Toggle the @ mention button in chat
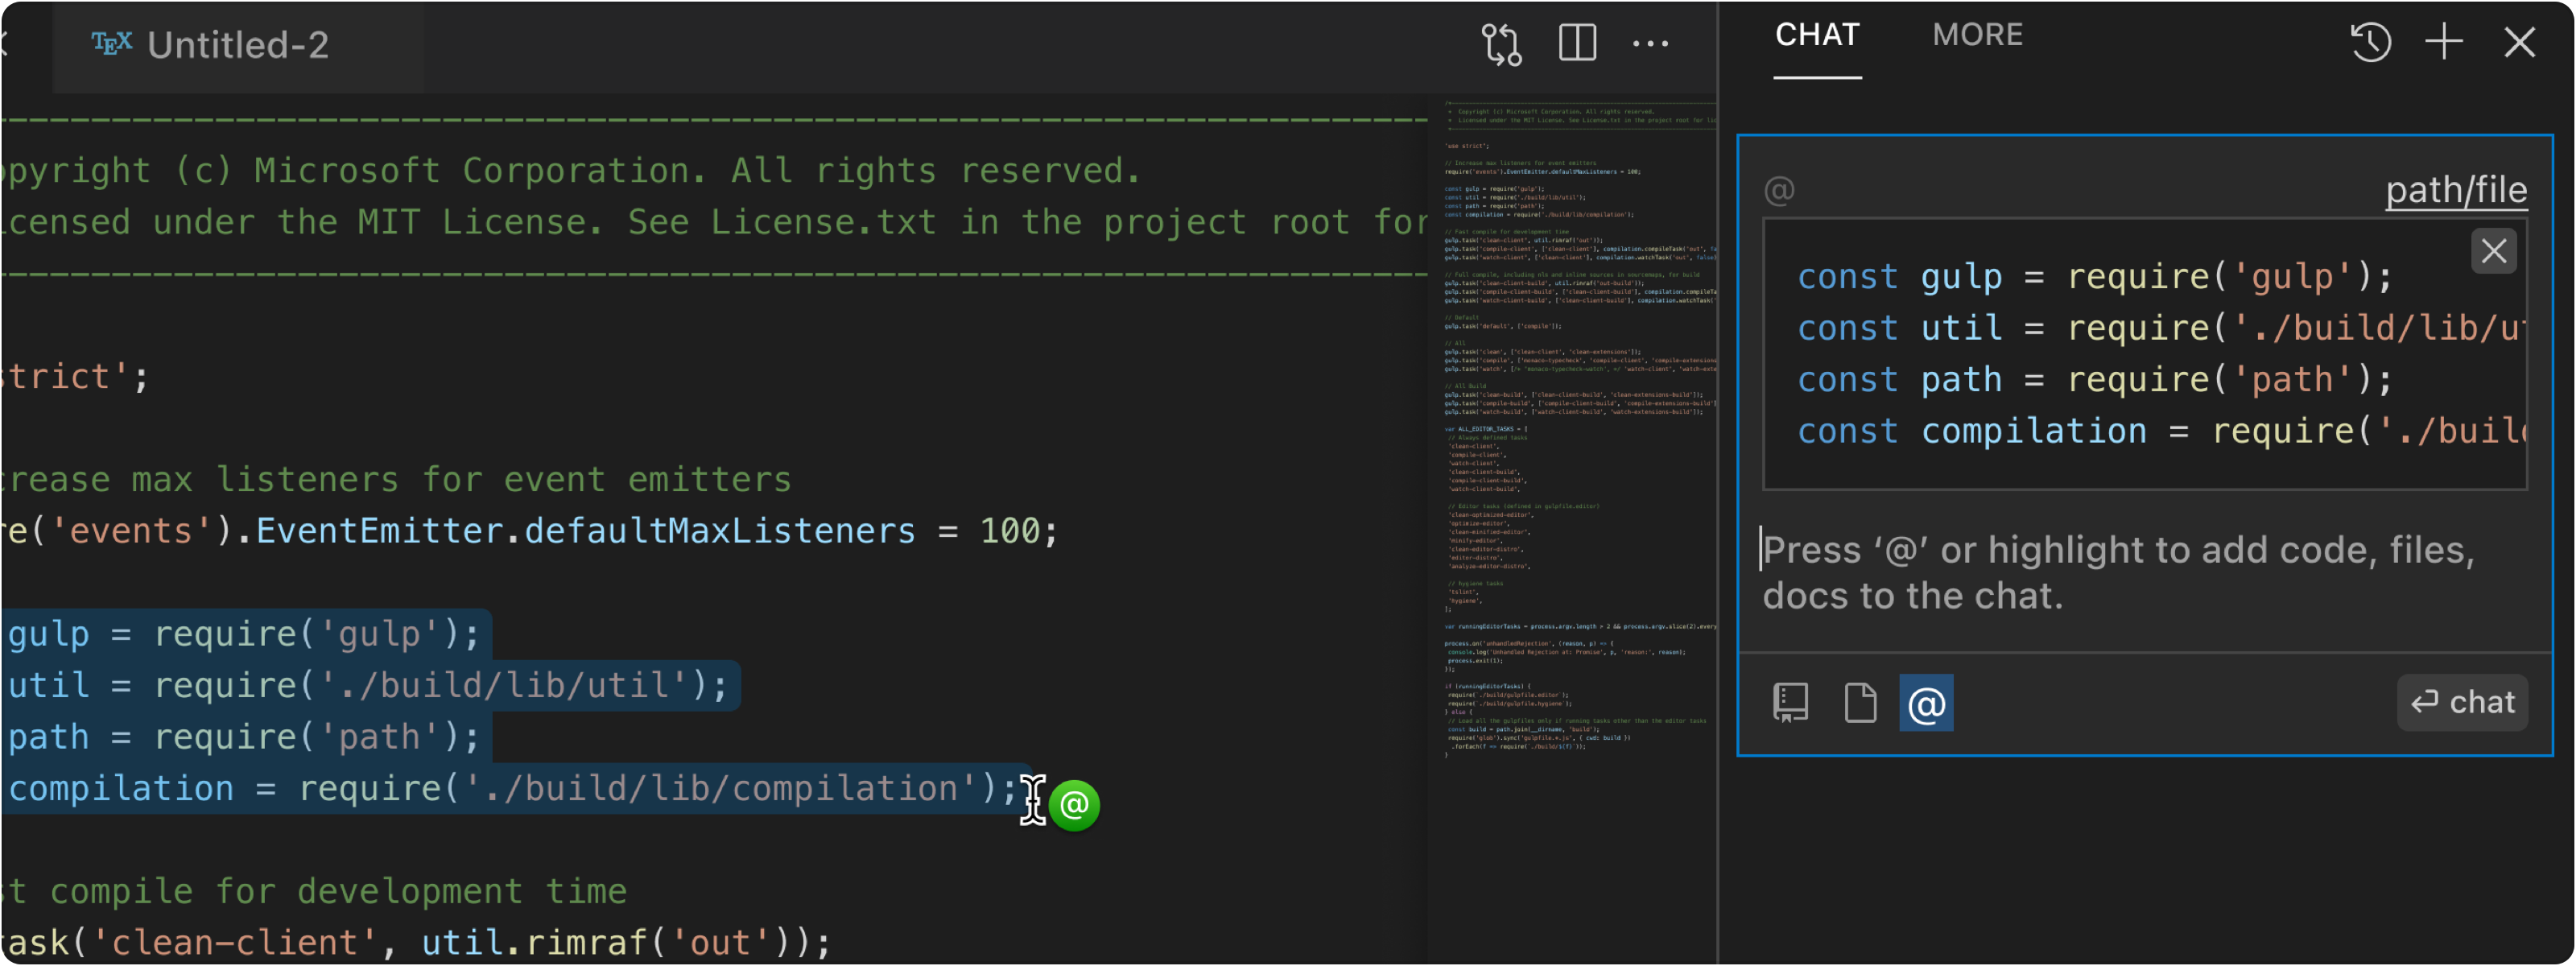Screen dimensions: 2576x966 click(1926, 704)
